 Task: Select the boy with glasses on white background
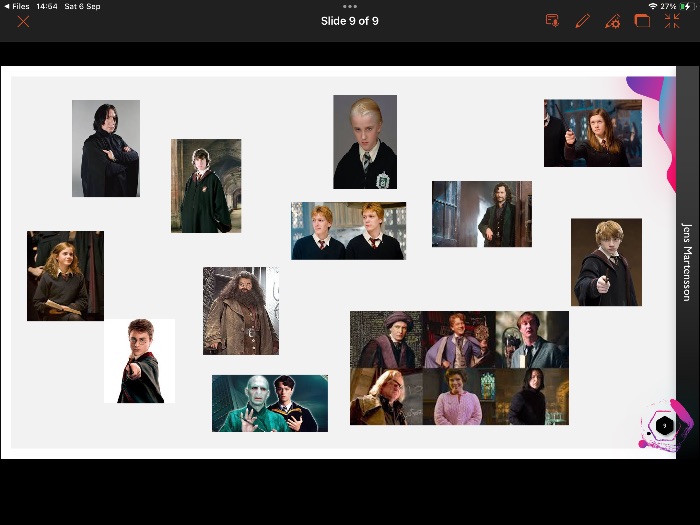pos(139,361)
